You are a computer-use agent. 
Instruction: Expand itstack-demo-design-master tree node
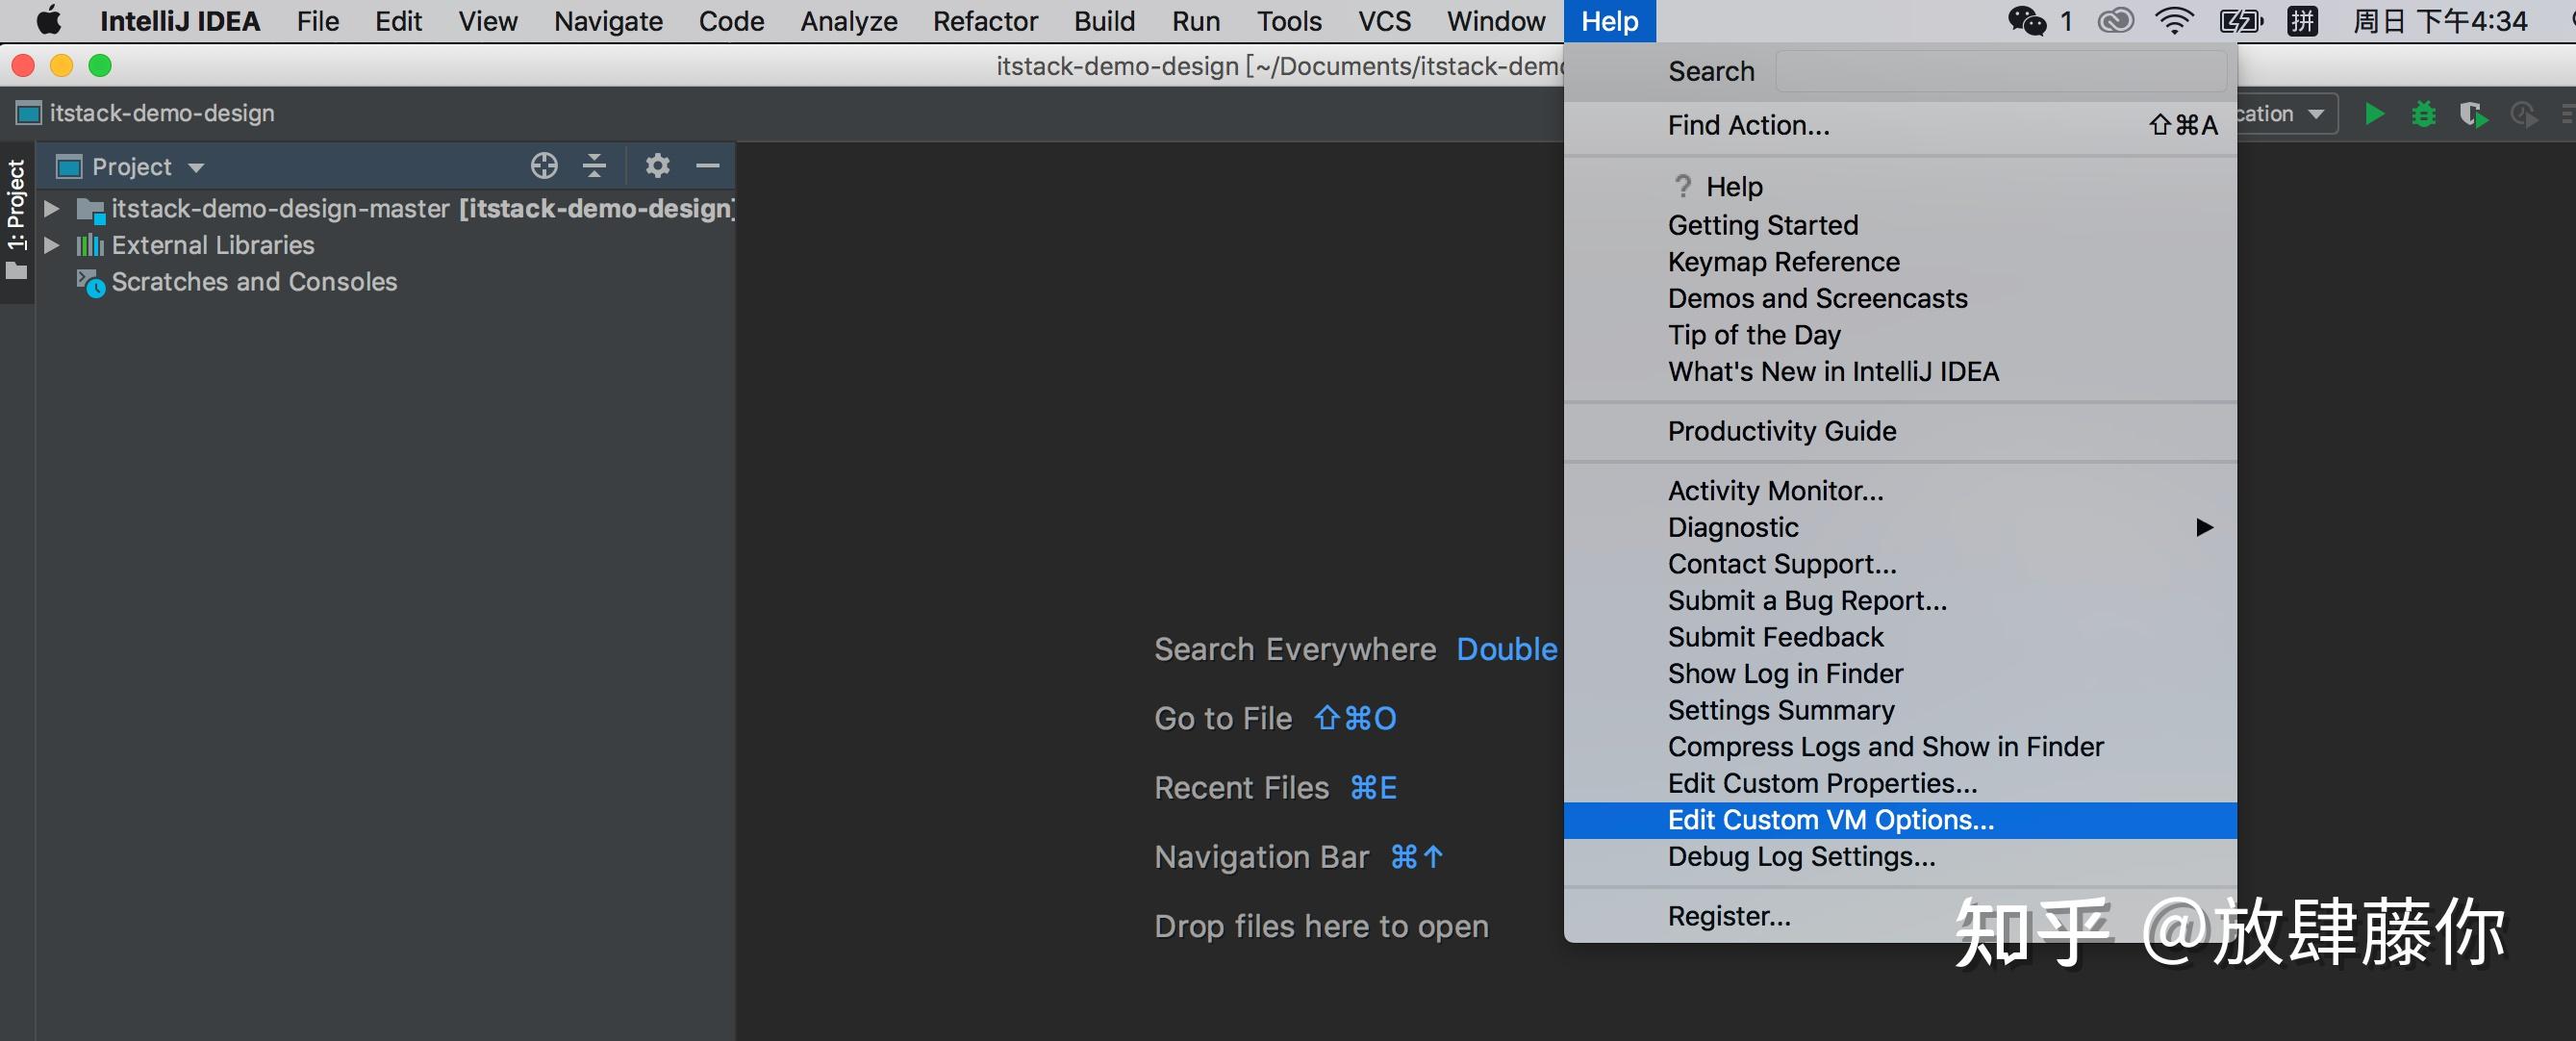point(52,209)
